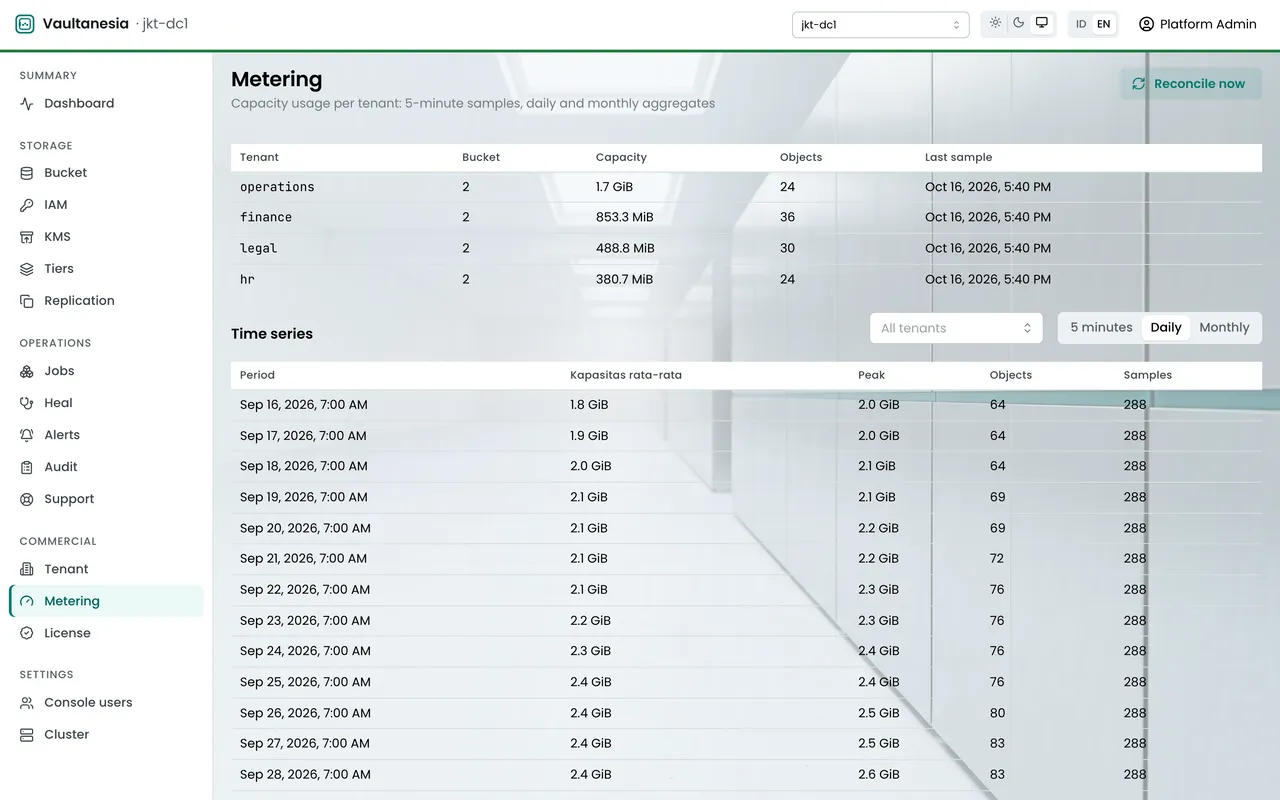Switch to dark theme moon toggle
1280x800 pixels.
(x=1019, y=23)
